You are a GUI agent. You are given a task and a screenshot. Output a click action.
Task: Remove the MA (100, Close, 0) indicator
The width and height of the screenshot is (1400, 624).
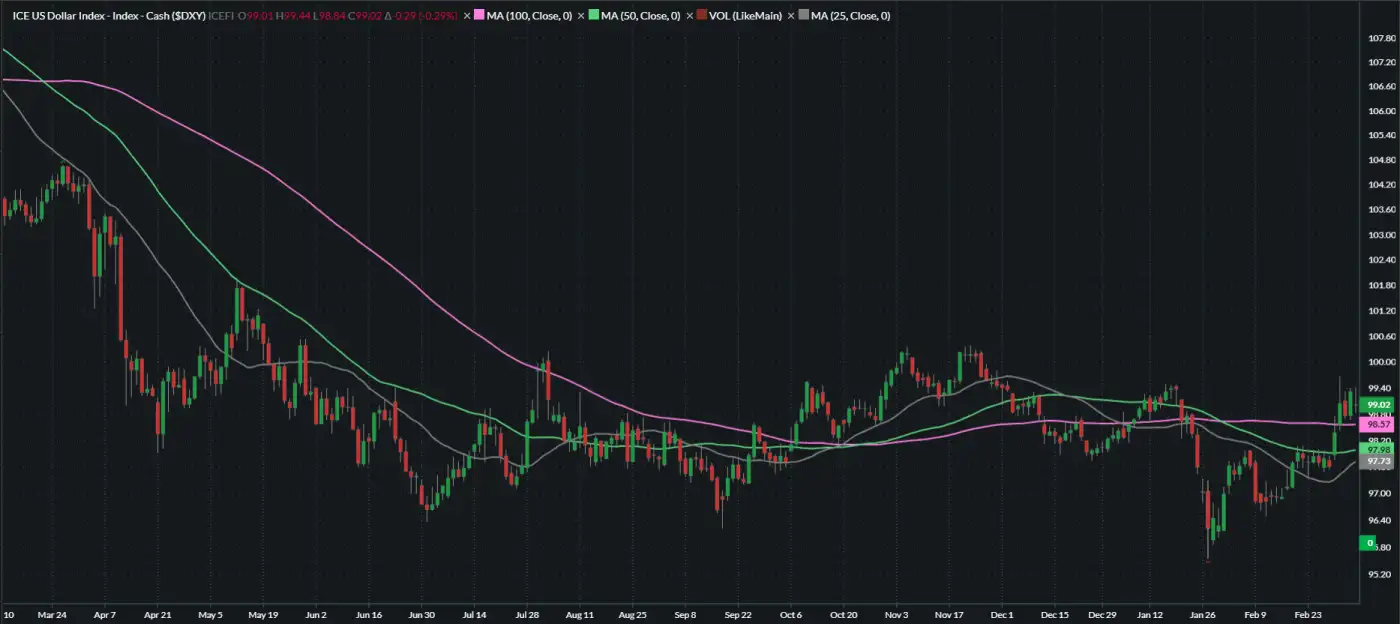[x=467, y=16]
